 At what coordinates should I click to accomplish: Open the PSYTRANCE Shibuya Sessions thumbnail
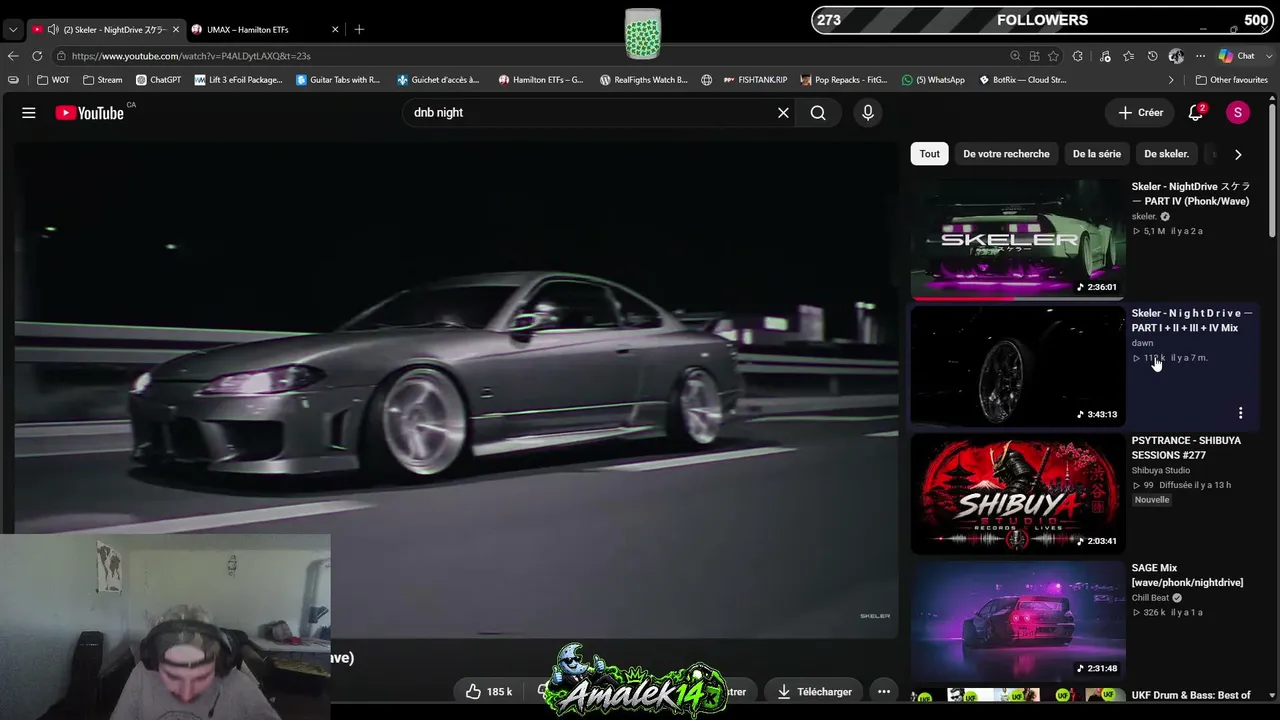coord(1018,493)
